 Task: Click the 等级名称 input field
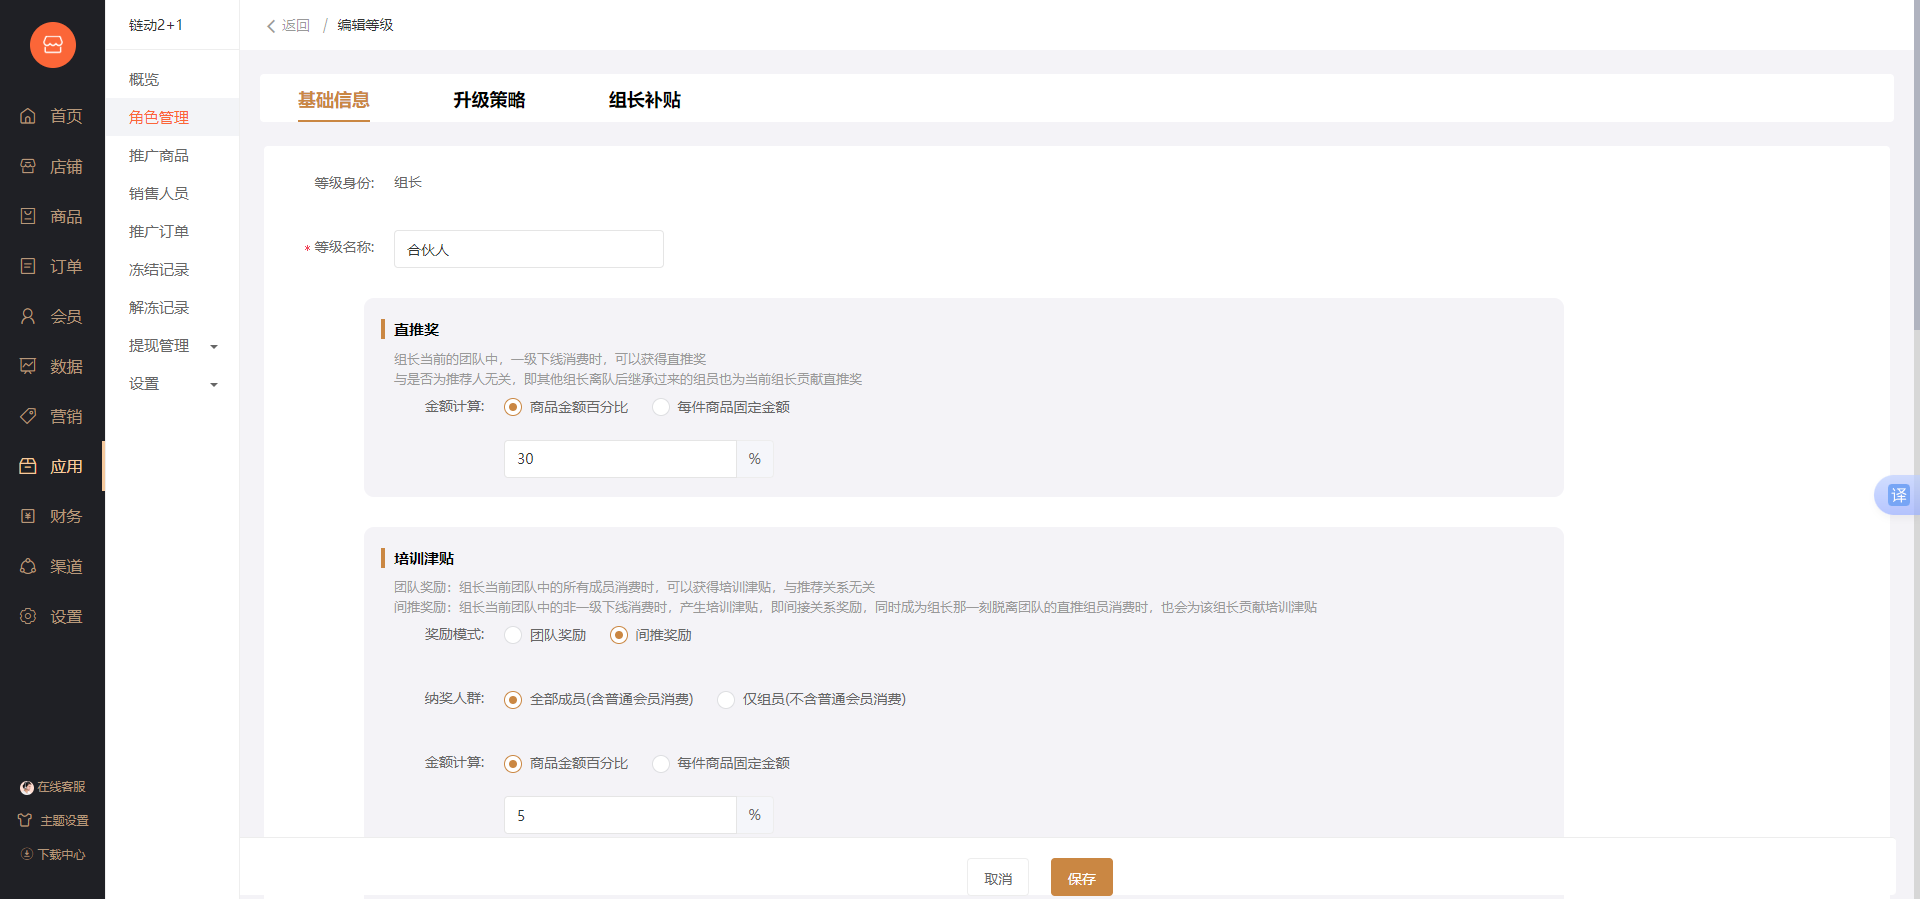tap(528, 249)
